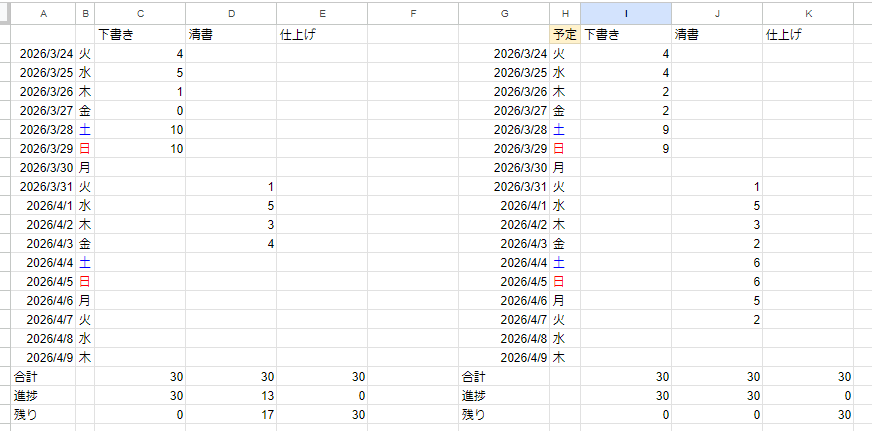This screenshot has height=431, width=872.
Task: Click the value 17 in column D
Action: [231, 414]
